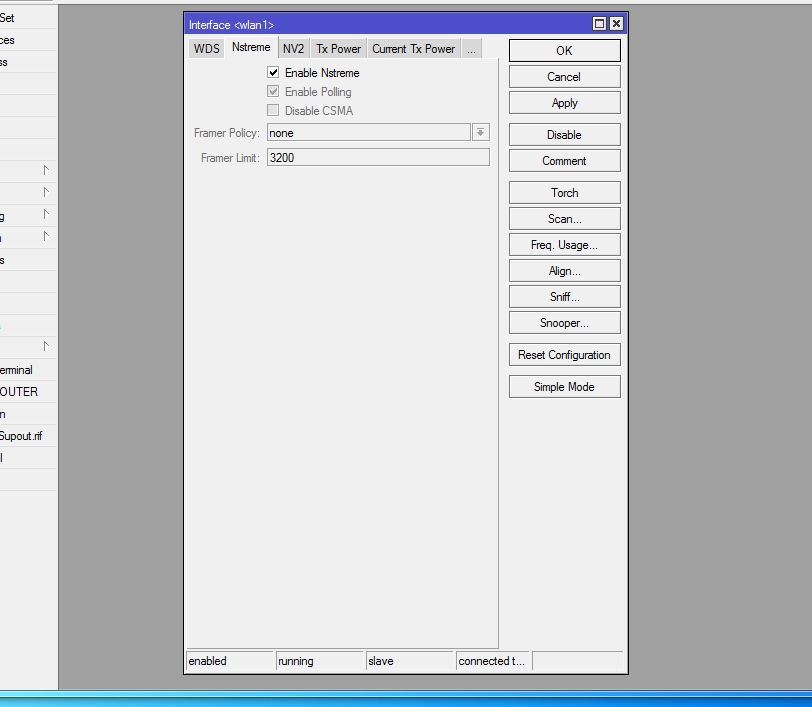Screen dimensions: 812x707
Task: Click the slave status field
Action: point(410,661)
